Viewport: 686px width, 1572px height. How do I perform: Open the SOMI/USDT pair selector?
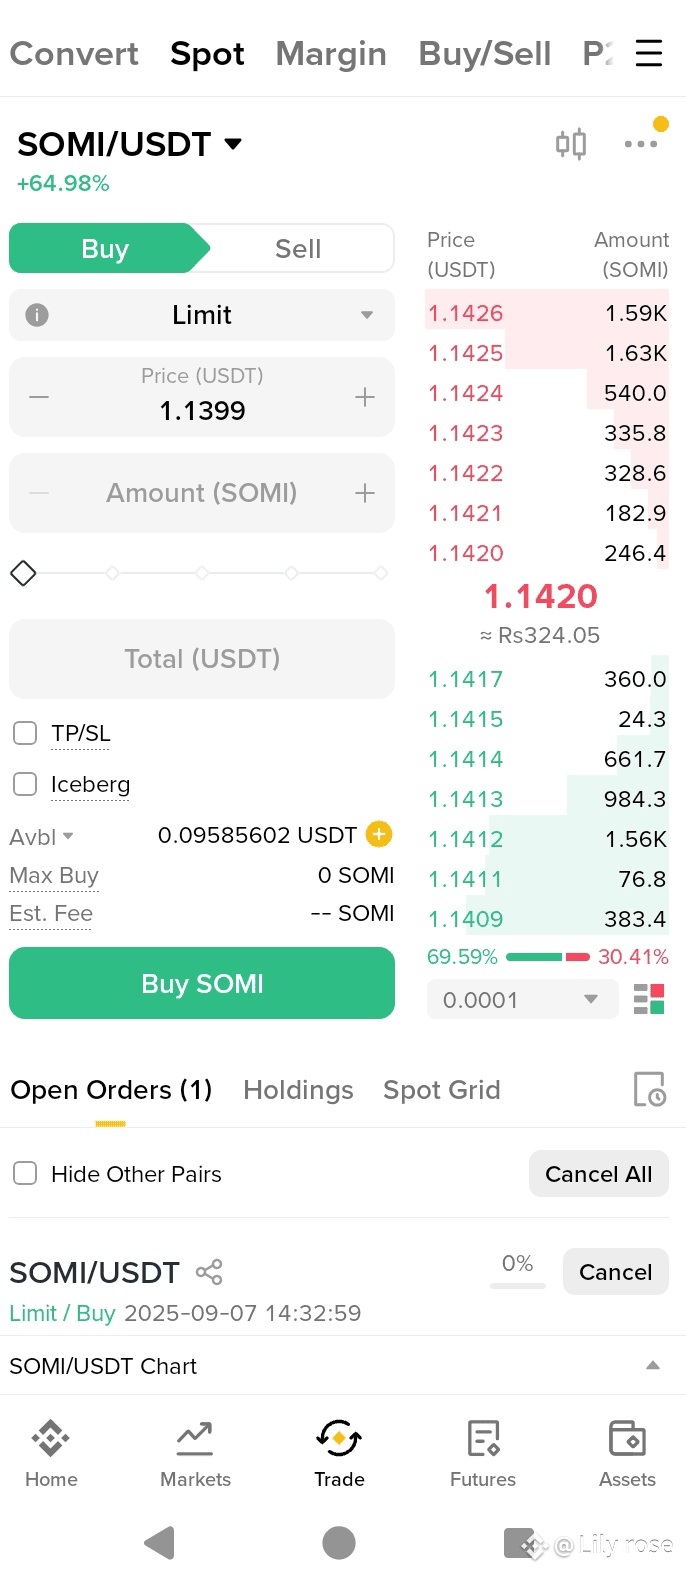click(130, 144)
